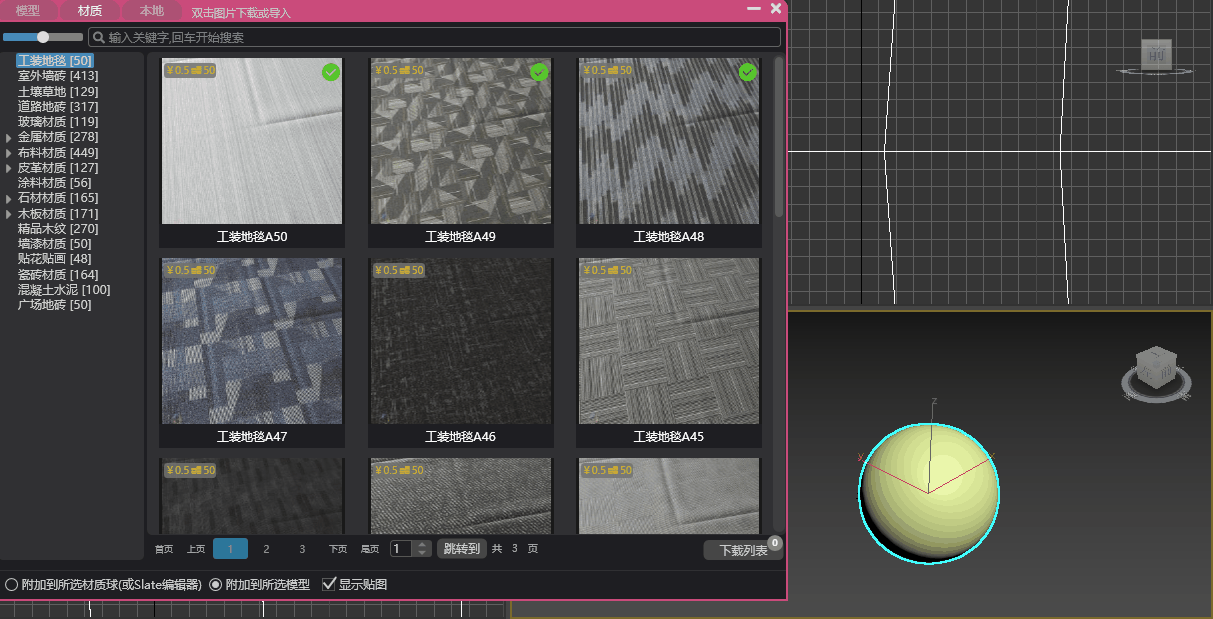Open the 本地 tab
The height and width of the screenshot is (619, 1213).
[x=151, y=11]
